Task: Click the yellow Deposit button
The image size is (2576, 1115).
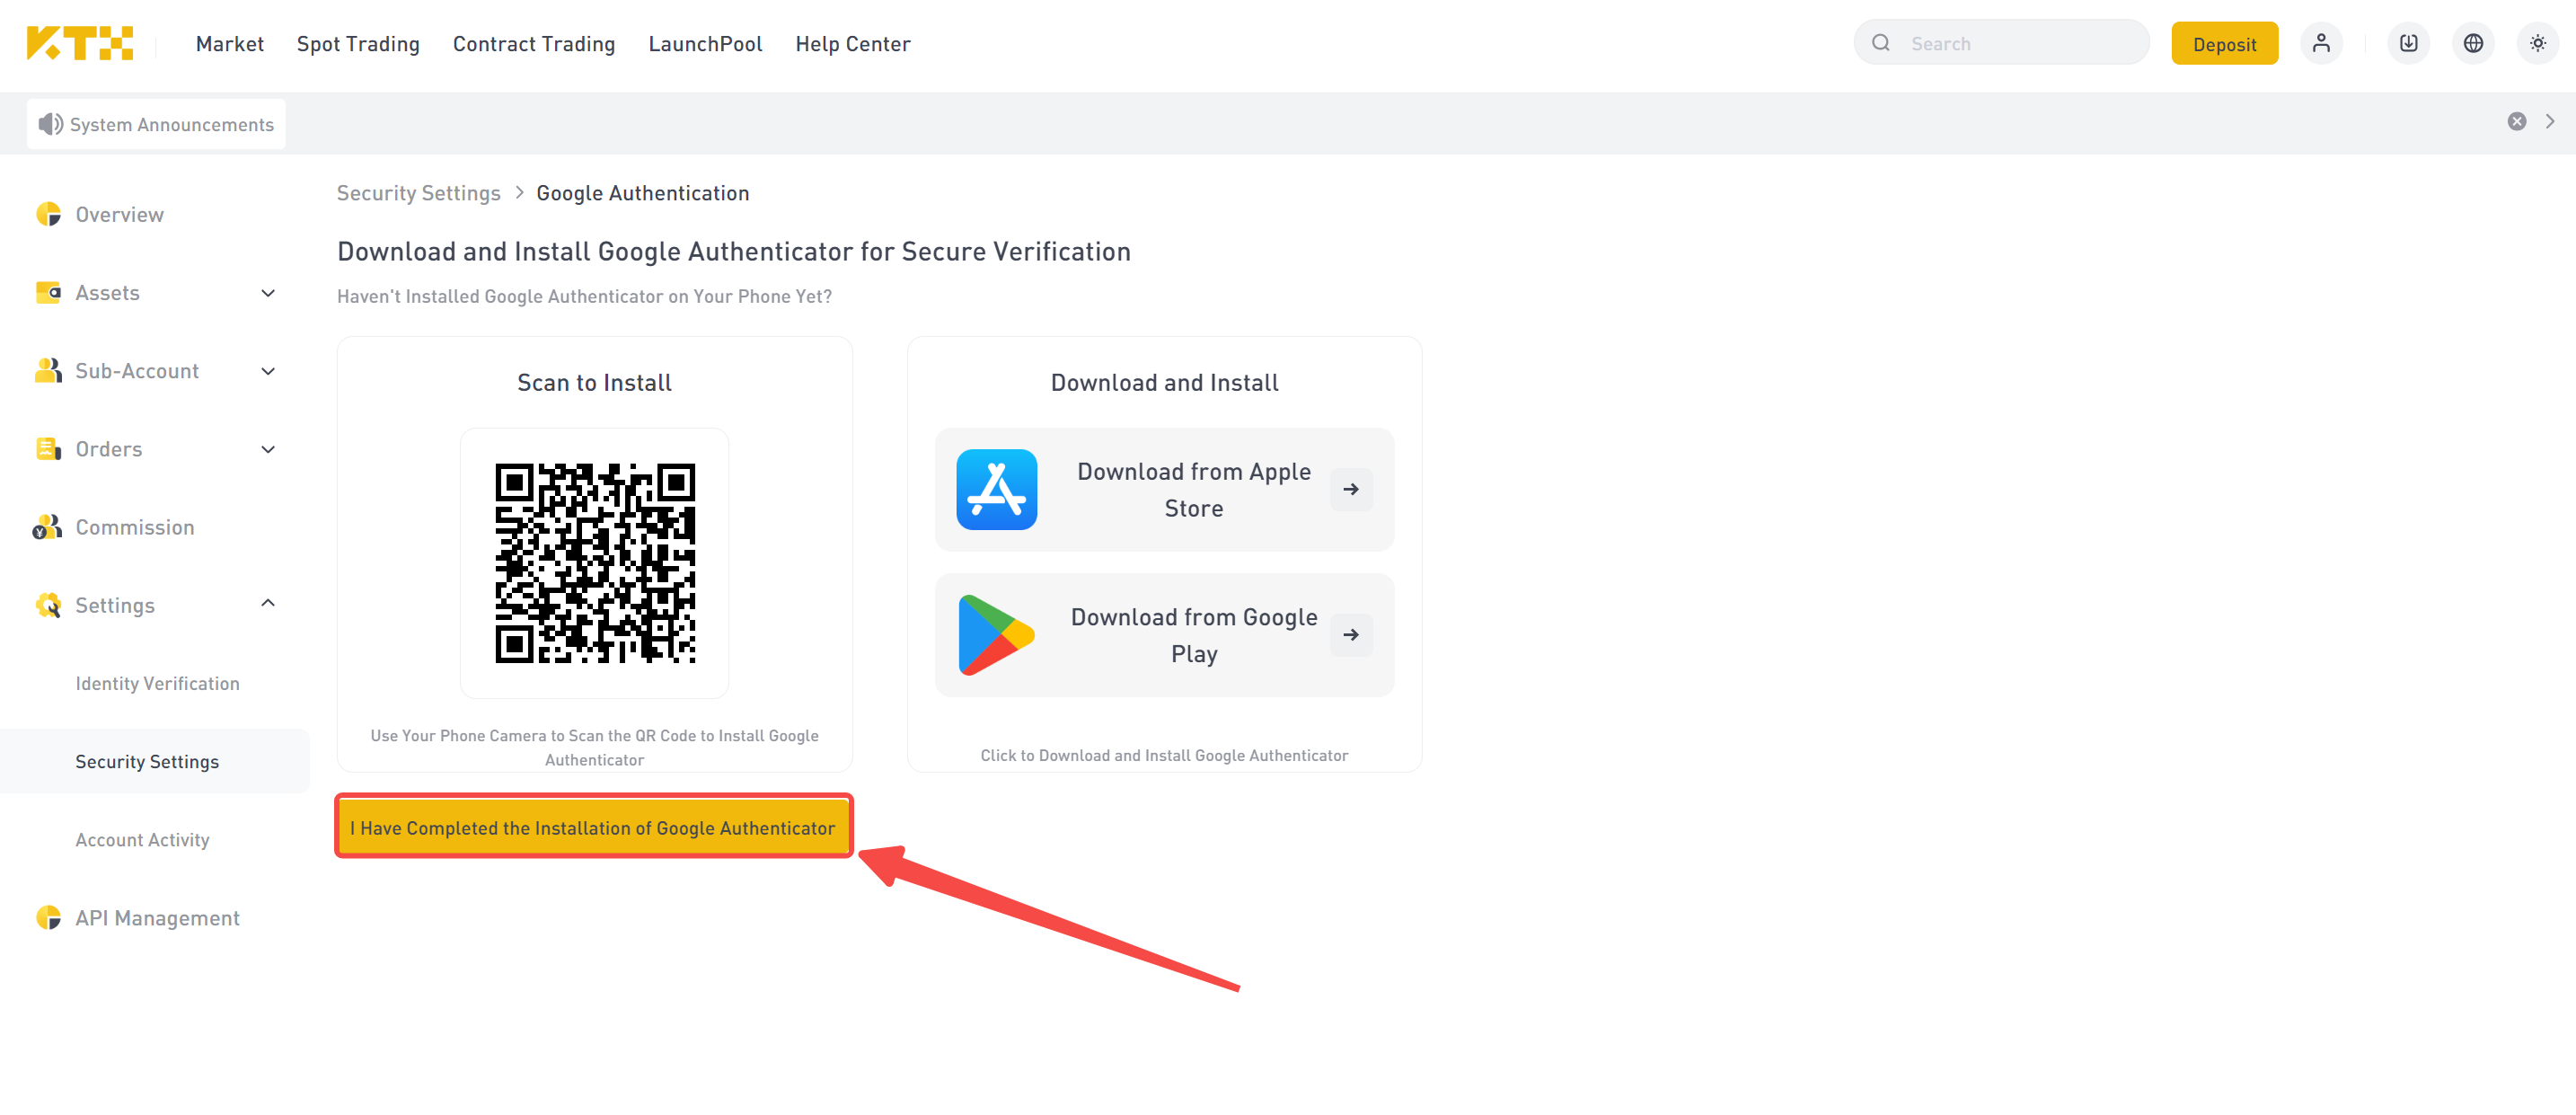Action: coord(2224,44)
